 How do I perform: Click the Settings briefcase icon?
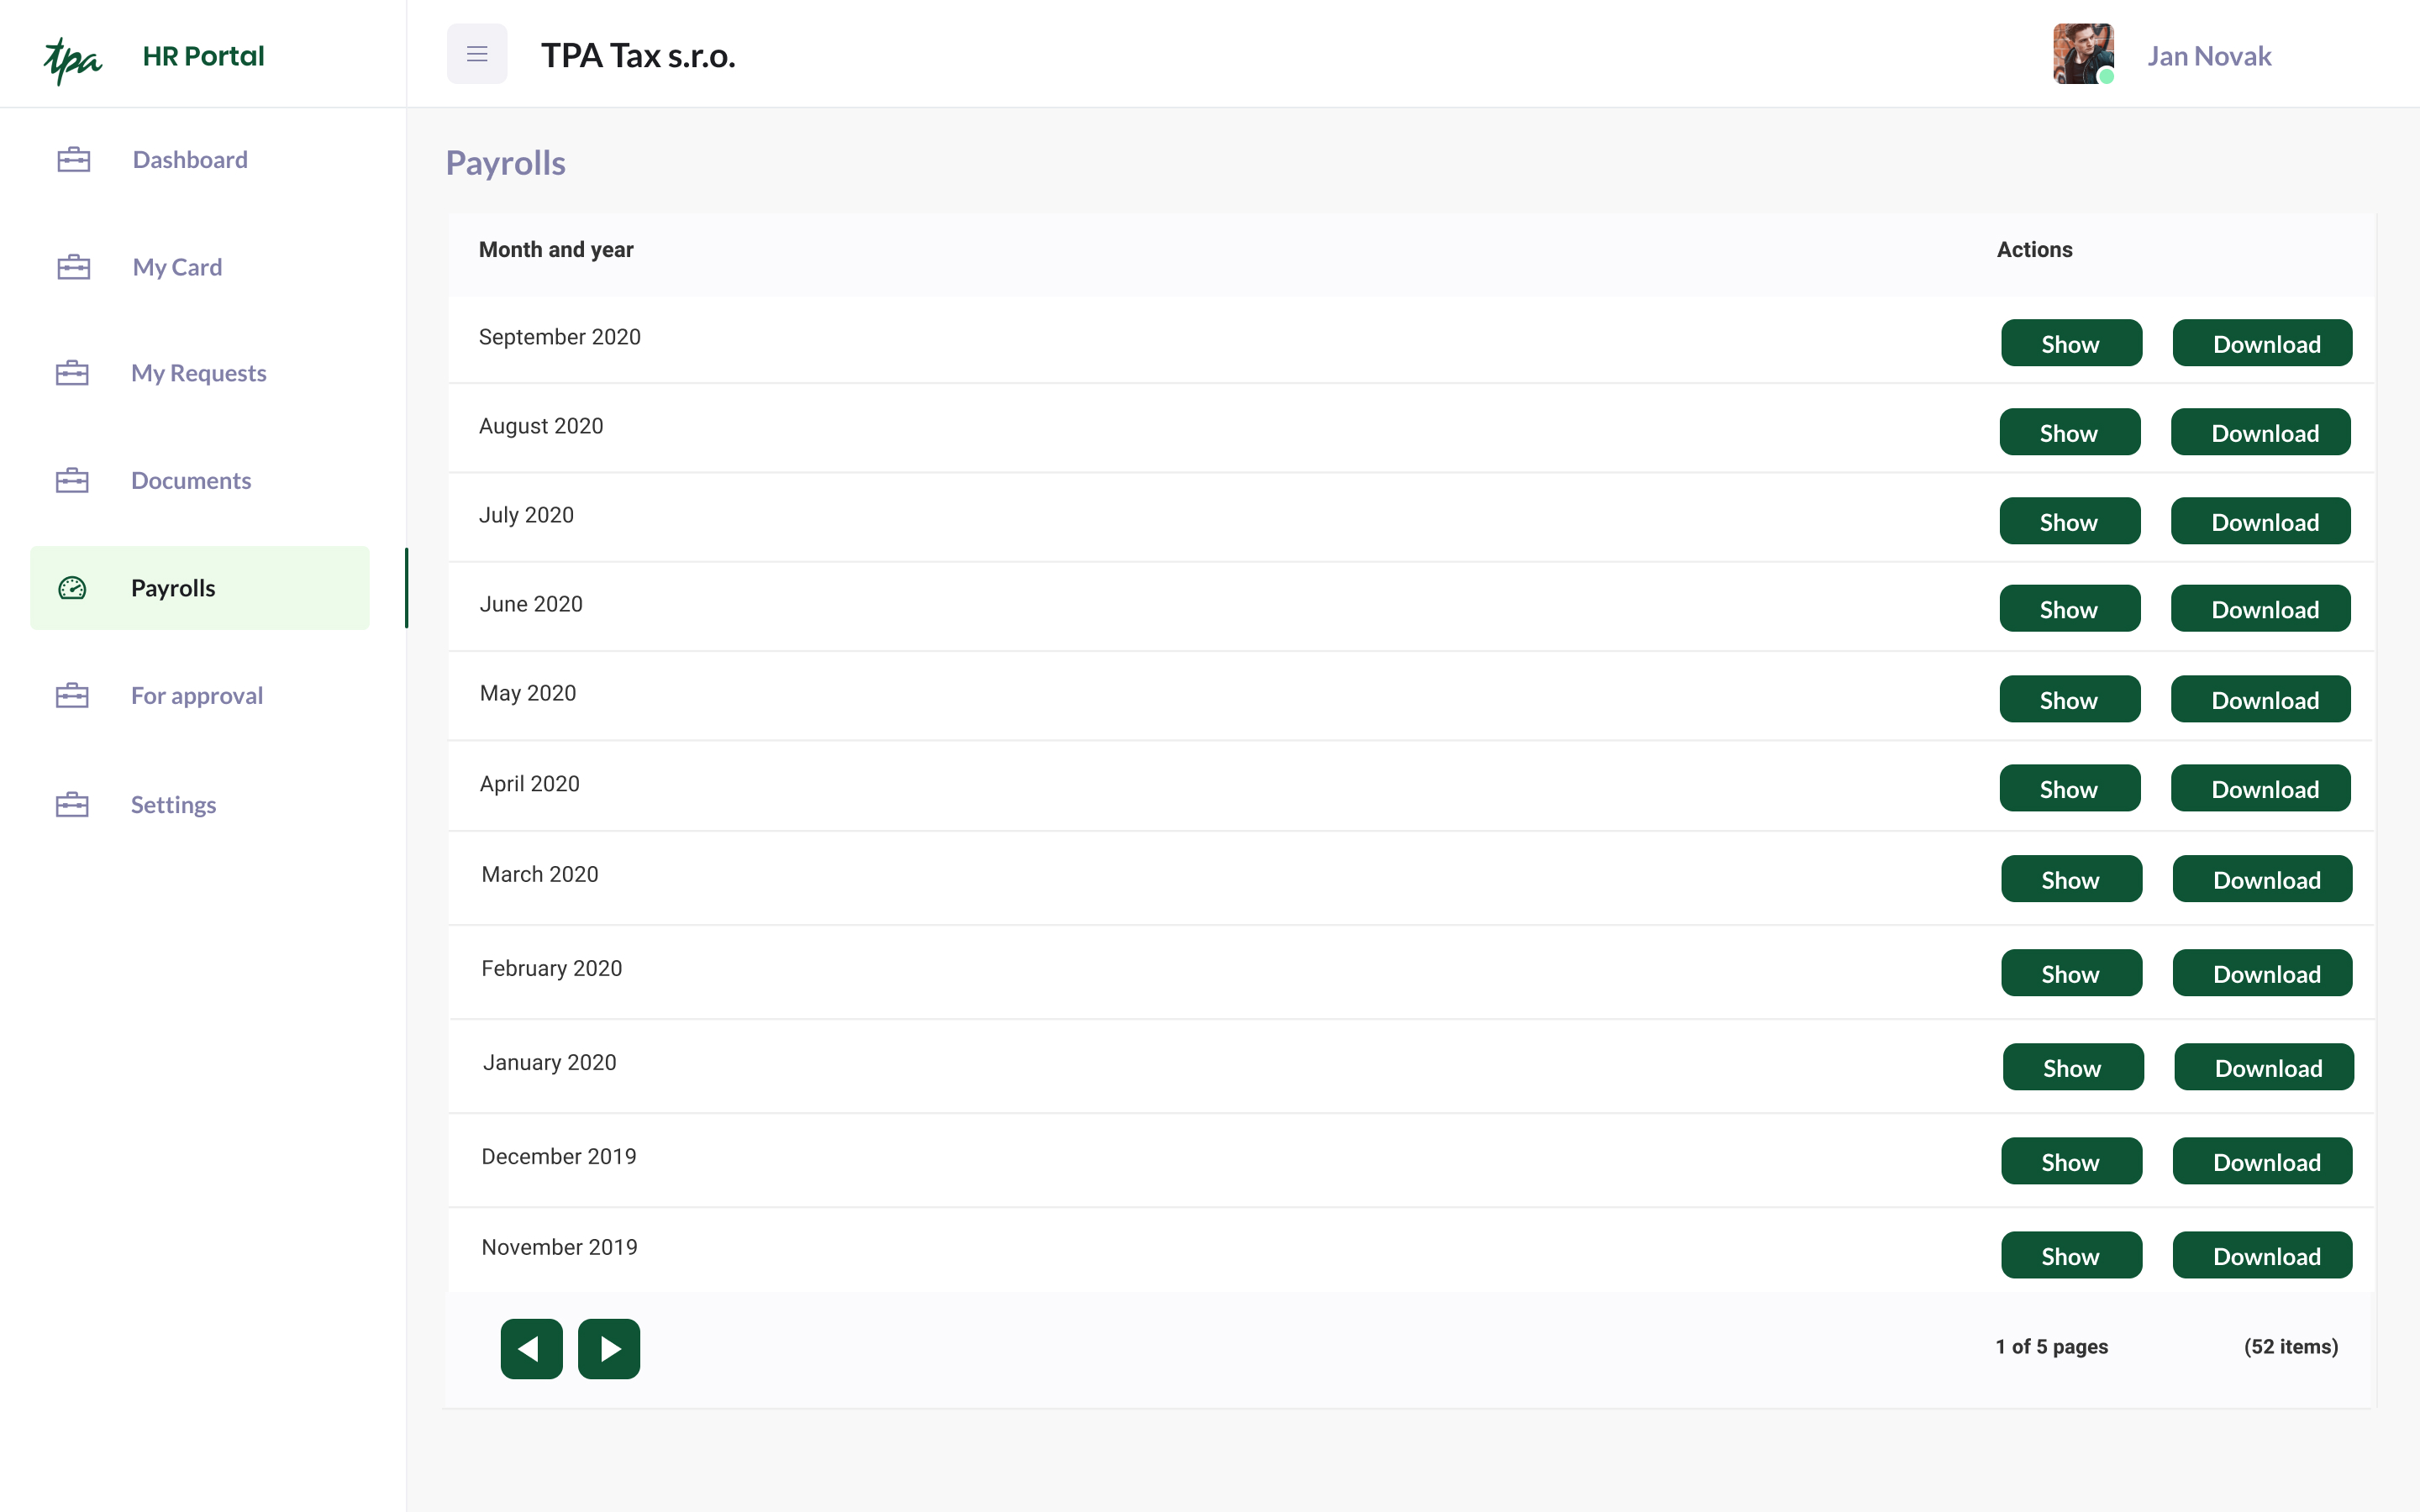click(72, 805)
